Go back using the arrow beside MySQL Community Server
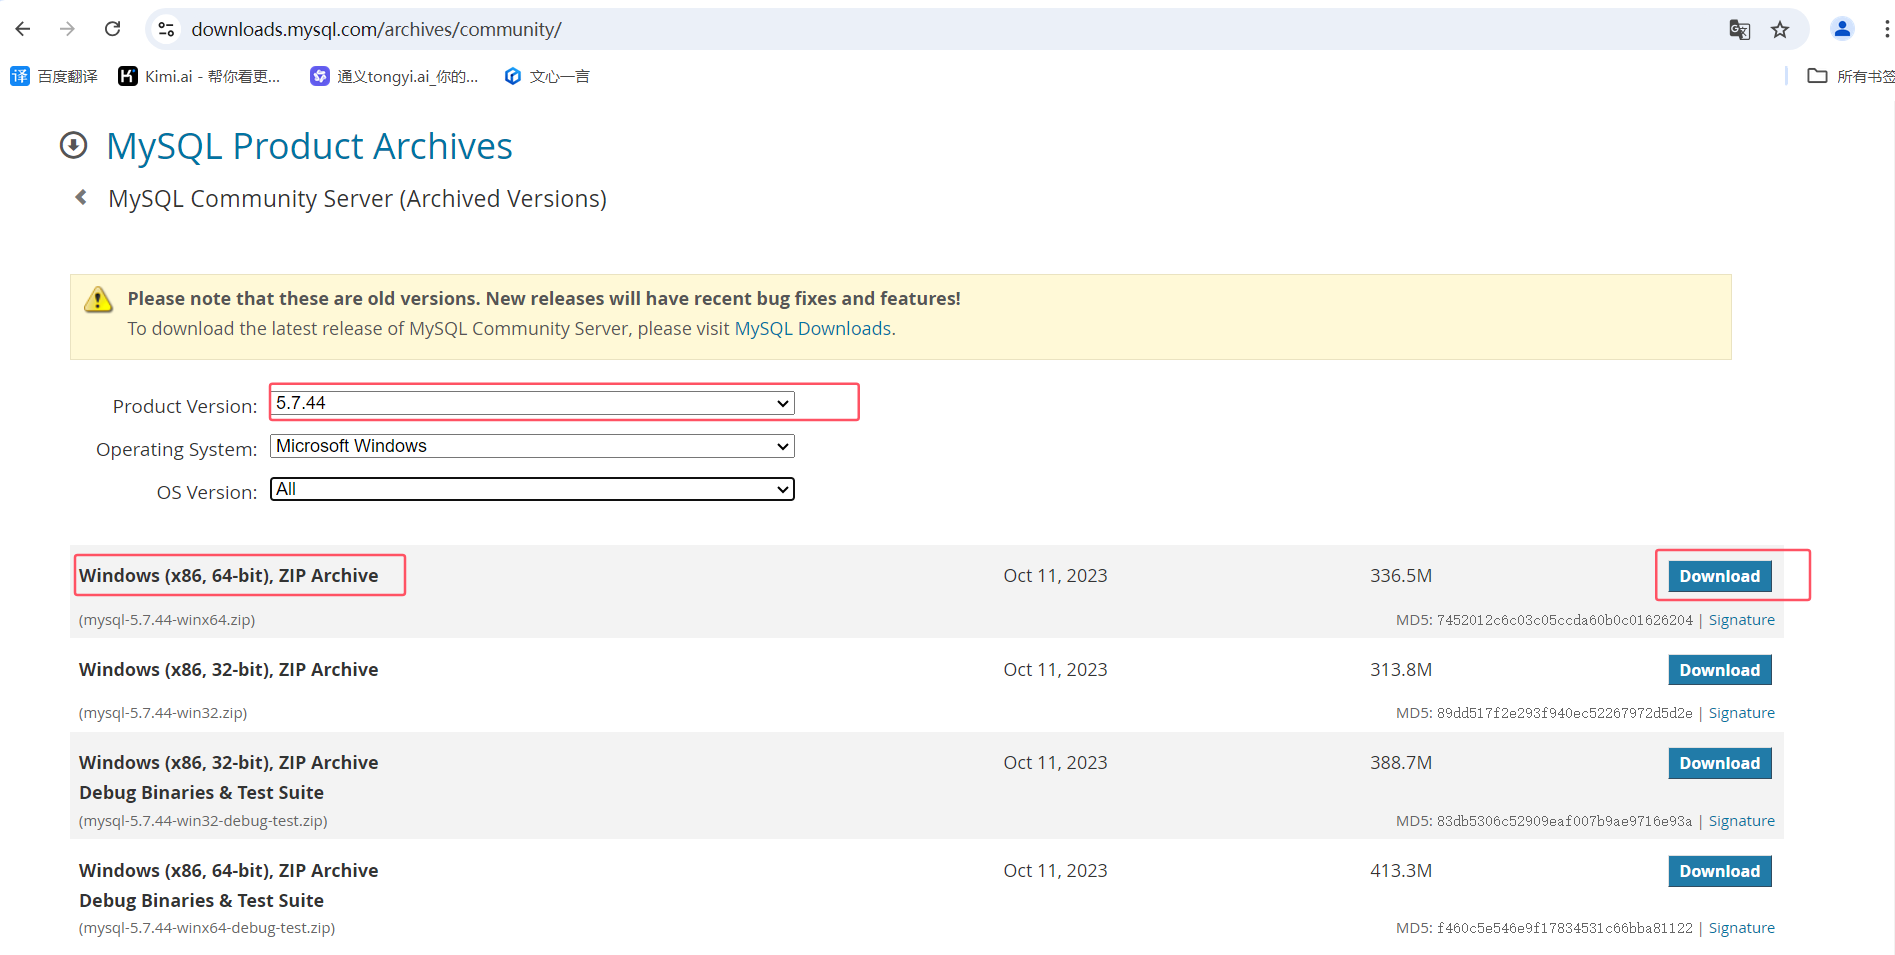This screenshot has width=1895, height=955. (x=81, y=198)
